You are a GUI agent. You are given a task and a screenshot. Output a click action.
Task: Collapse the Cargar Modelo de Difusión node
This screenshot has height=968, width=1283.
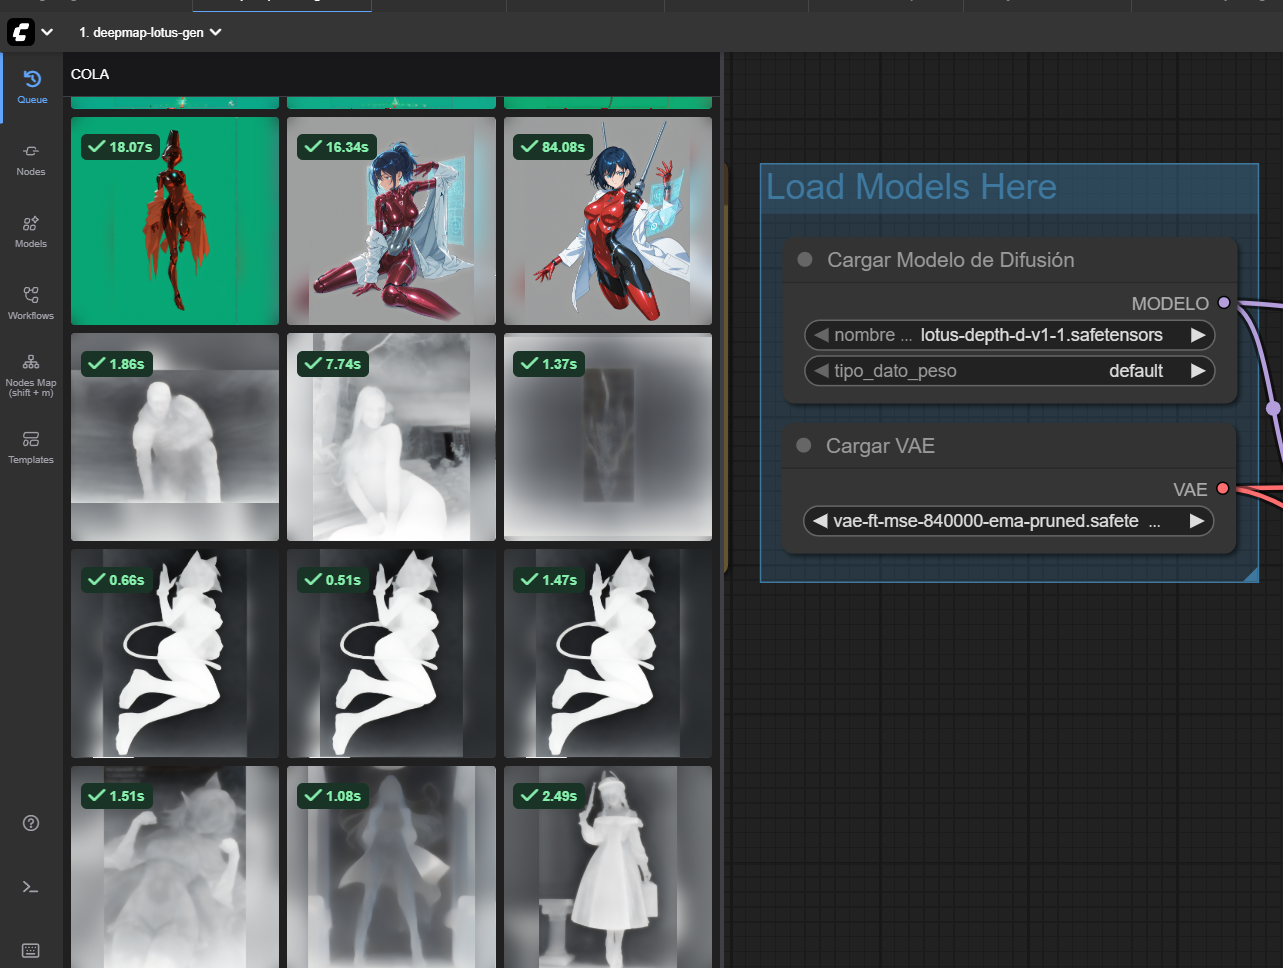tap(805, 260)
